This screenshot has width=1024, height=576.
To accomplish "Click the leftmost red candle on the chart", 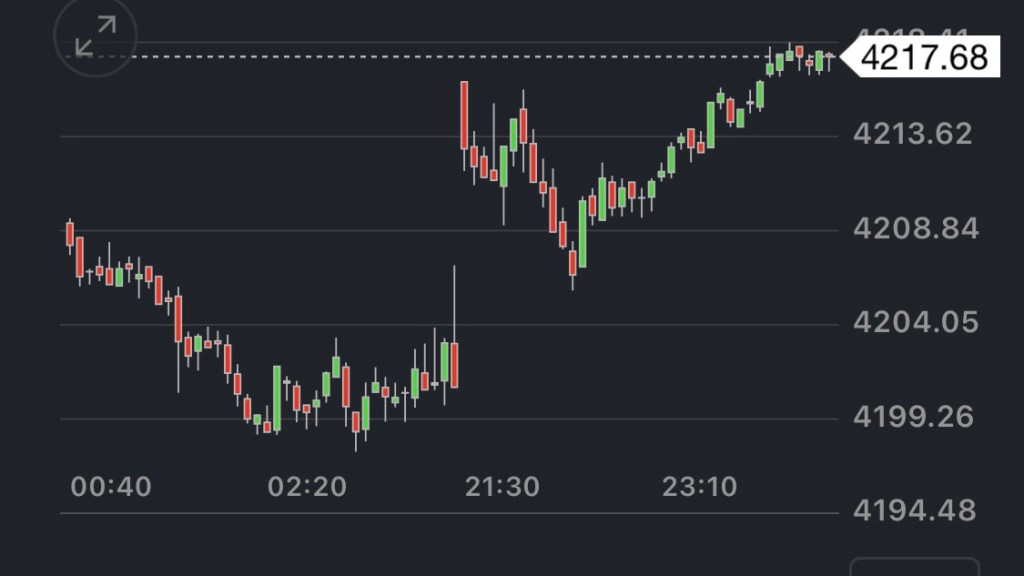I will point(70,234).
